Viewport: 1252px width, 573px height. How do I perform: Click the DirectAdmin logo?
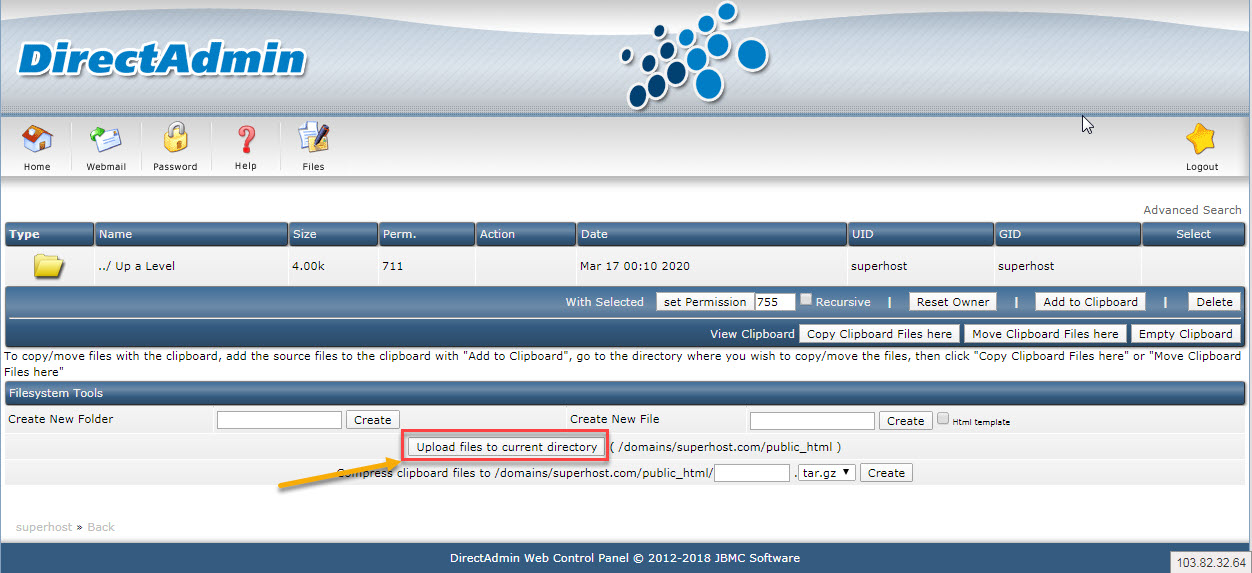(x=162, y=60)
